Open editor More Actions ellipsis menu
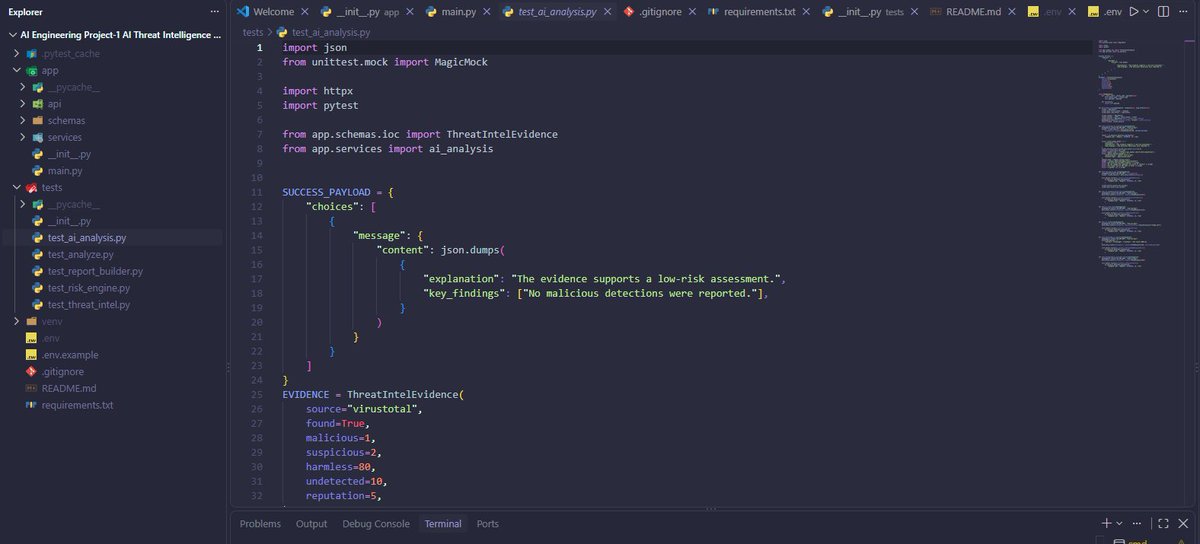Image resolution: width=1200 pixels, height=544 pixels. pos(1186,12)
